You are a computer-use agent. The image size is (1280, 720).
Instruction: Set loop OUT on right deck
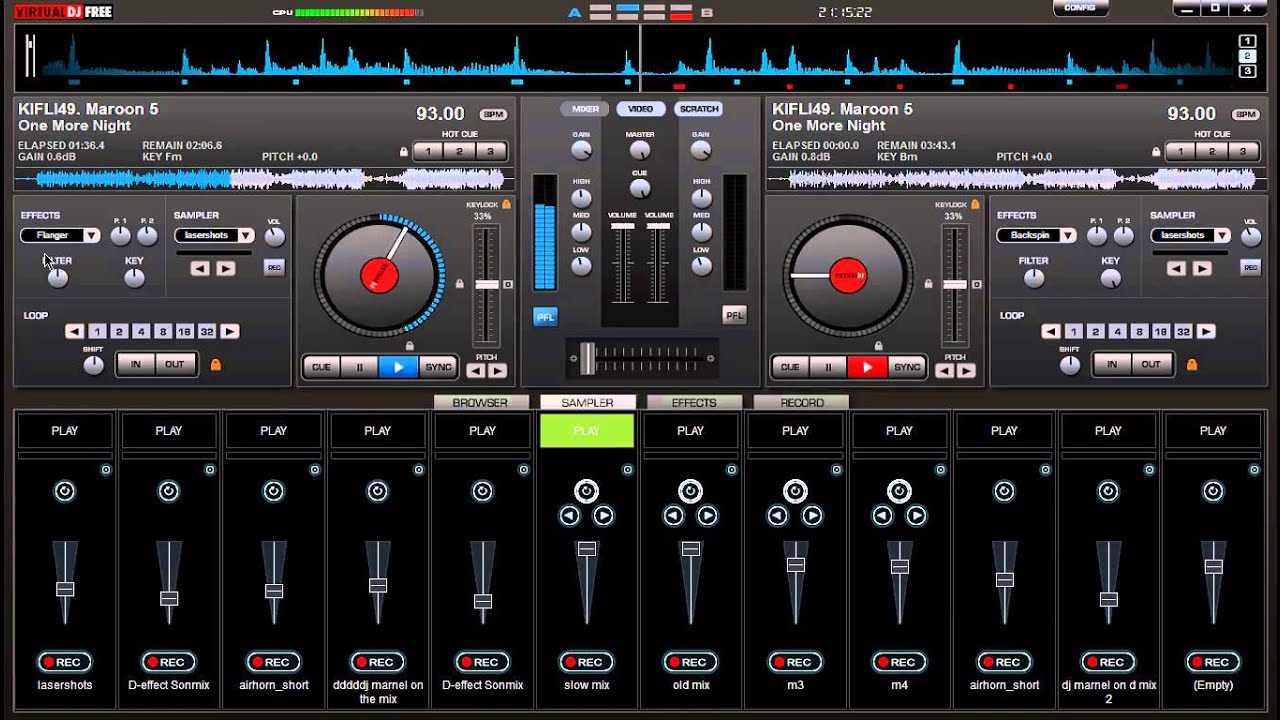[x=1151, y=365]
